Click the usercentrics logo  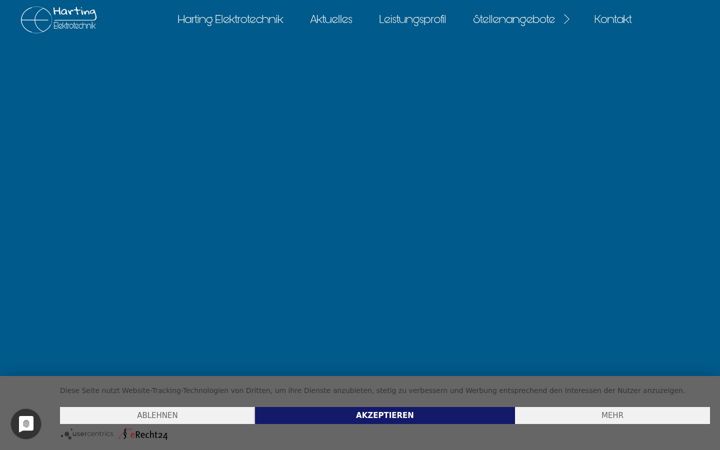pos(87,434)
